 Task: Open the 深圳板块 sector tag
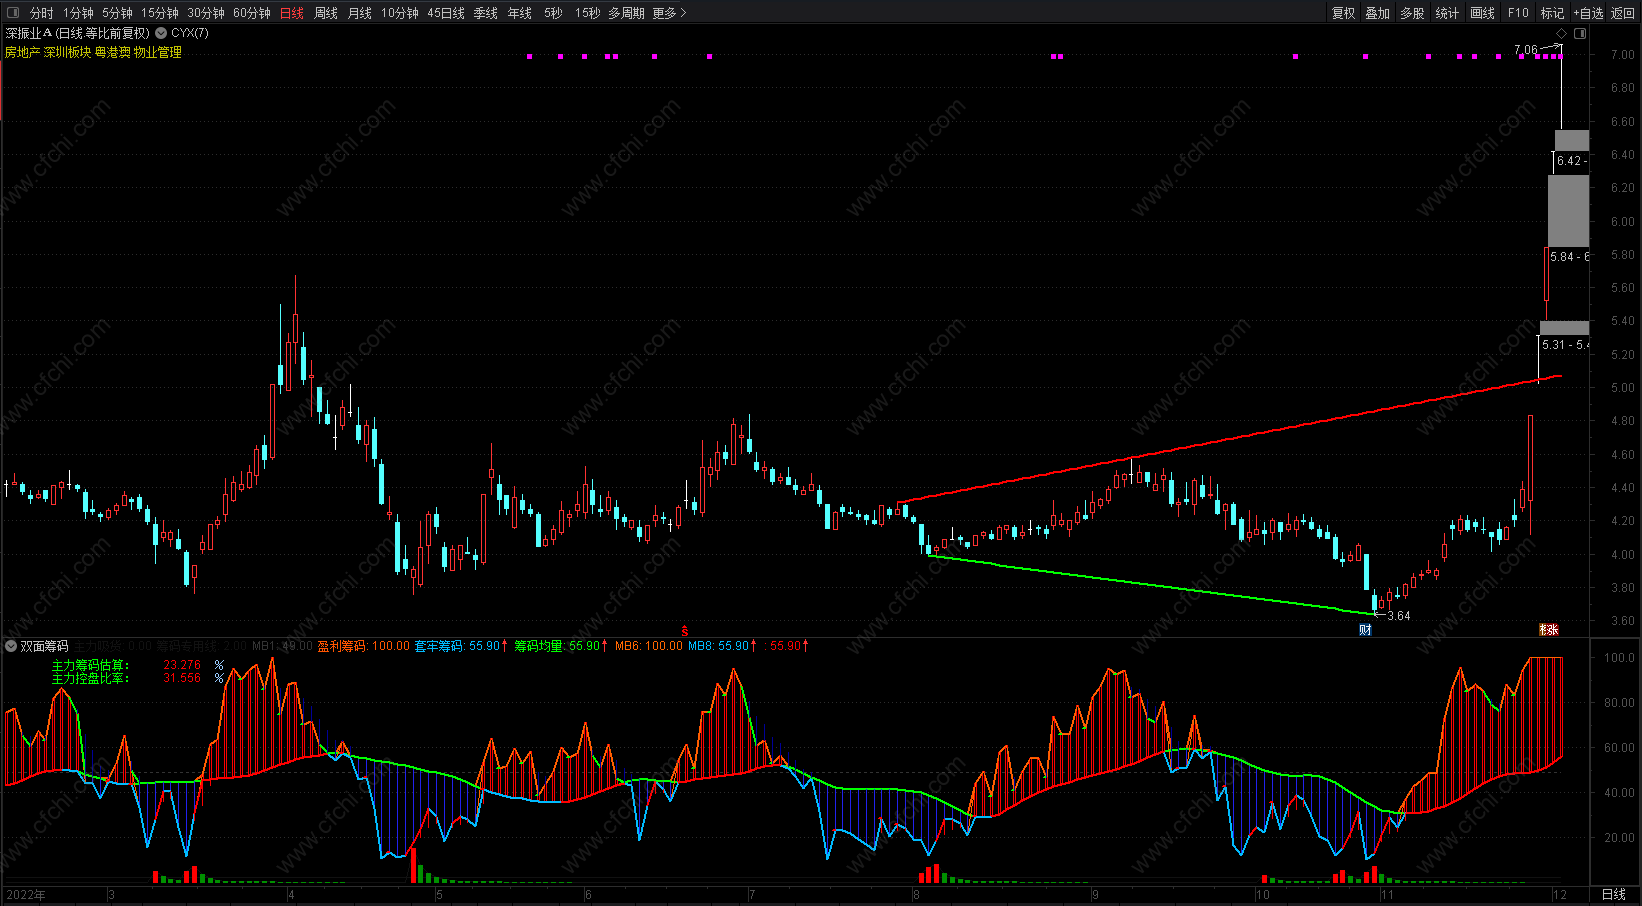pyautogui.click(x=67, y=52)
